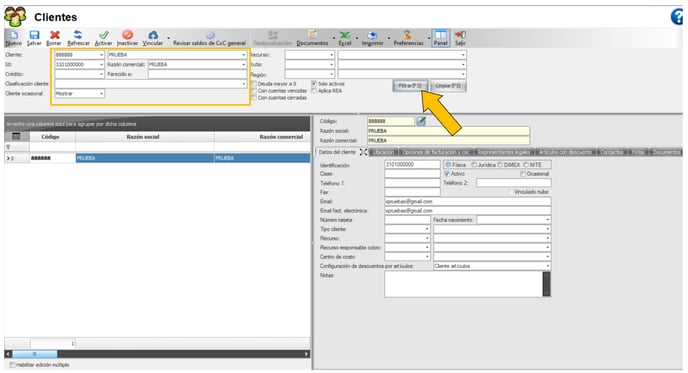The height and width of the screenshot is (373, 688).
Task: Click the filter row funnel icon
Action: click(8, 147)
